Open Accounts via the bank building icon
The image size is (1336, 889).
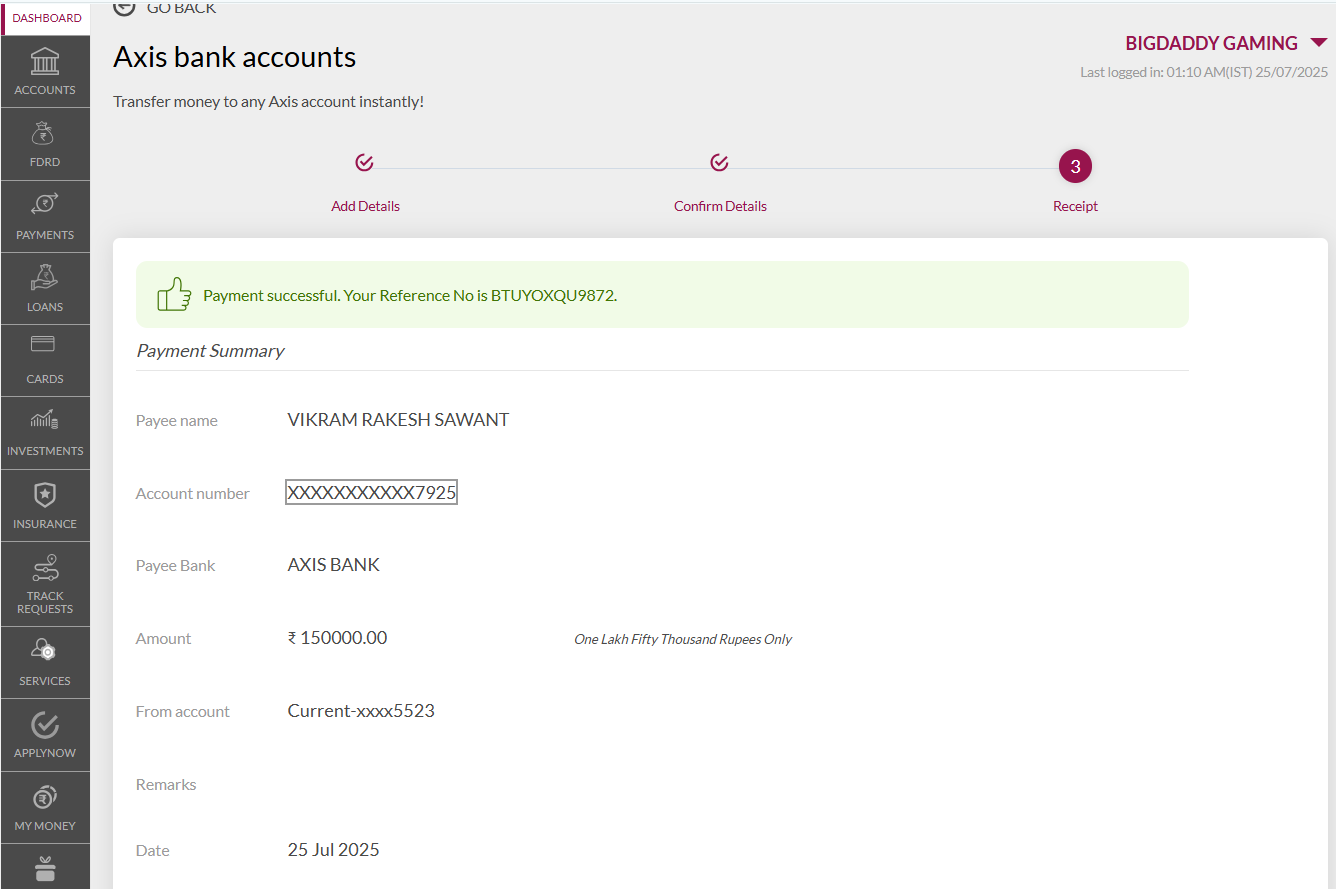point(45,61)
